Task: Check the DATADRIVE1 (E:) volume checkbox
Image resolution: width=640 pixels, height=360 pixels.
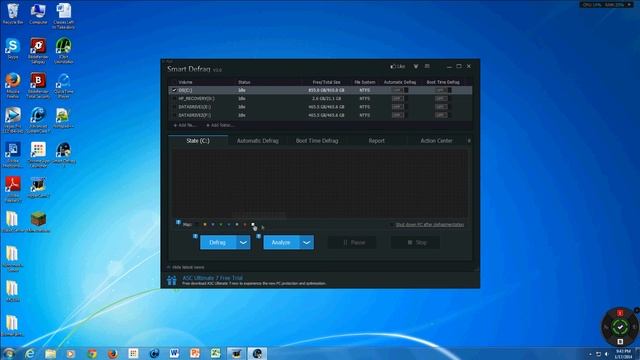Action: tap(174, 107)
